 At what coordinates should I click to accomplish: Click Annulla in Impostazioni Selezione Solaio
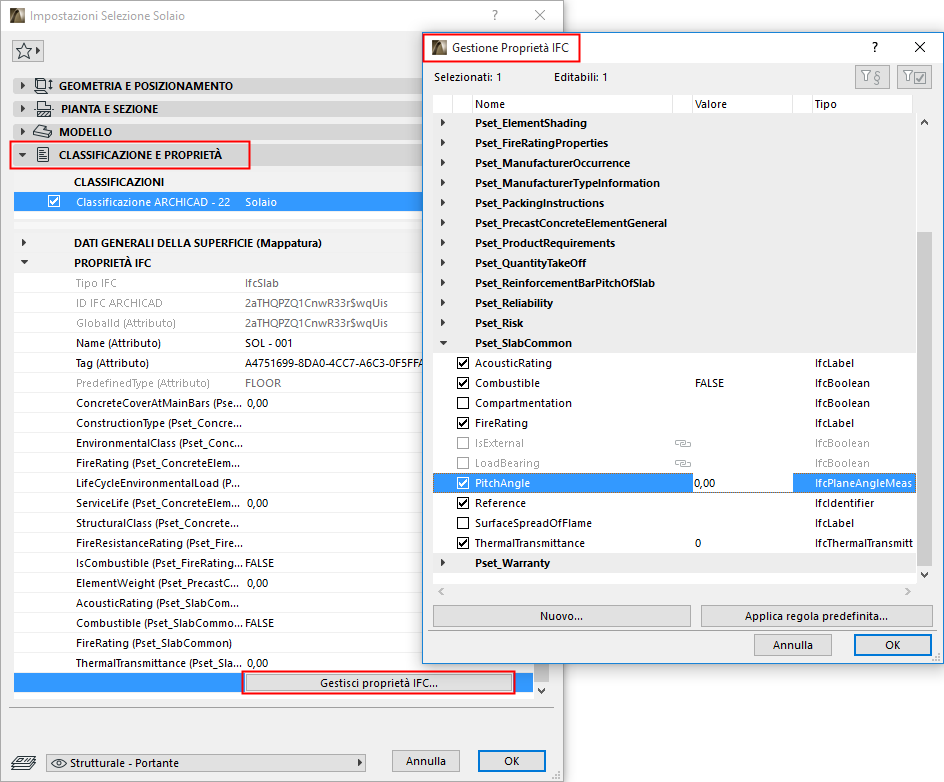coord(426,761)
